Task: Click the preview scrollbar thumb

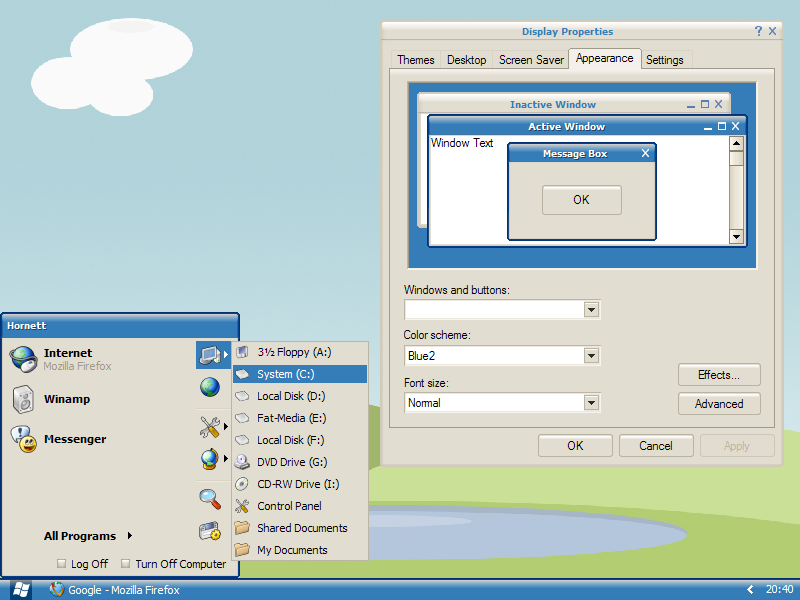Action: click(736, 158)
